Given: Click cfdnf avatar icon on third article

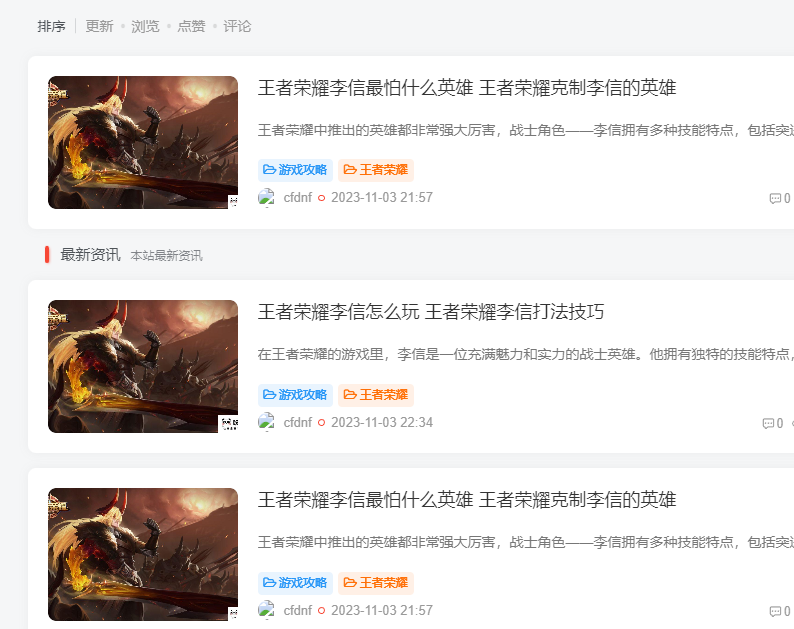Looking at the screenshot, I should [266, 610].
